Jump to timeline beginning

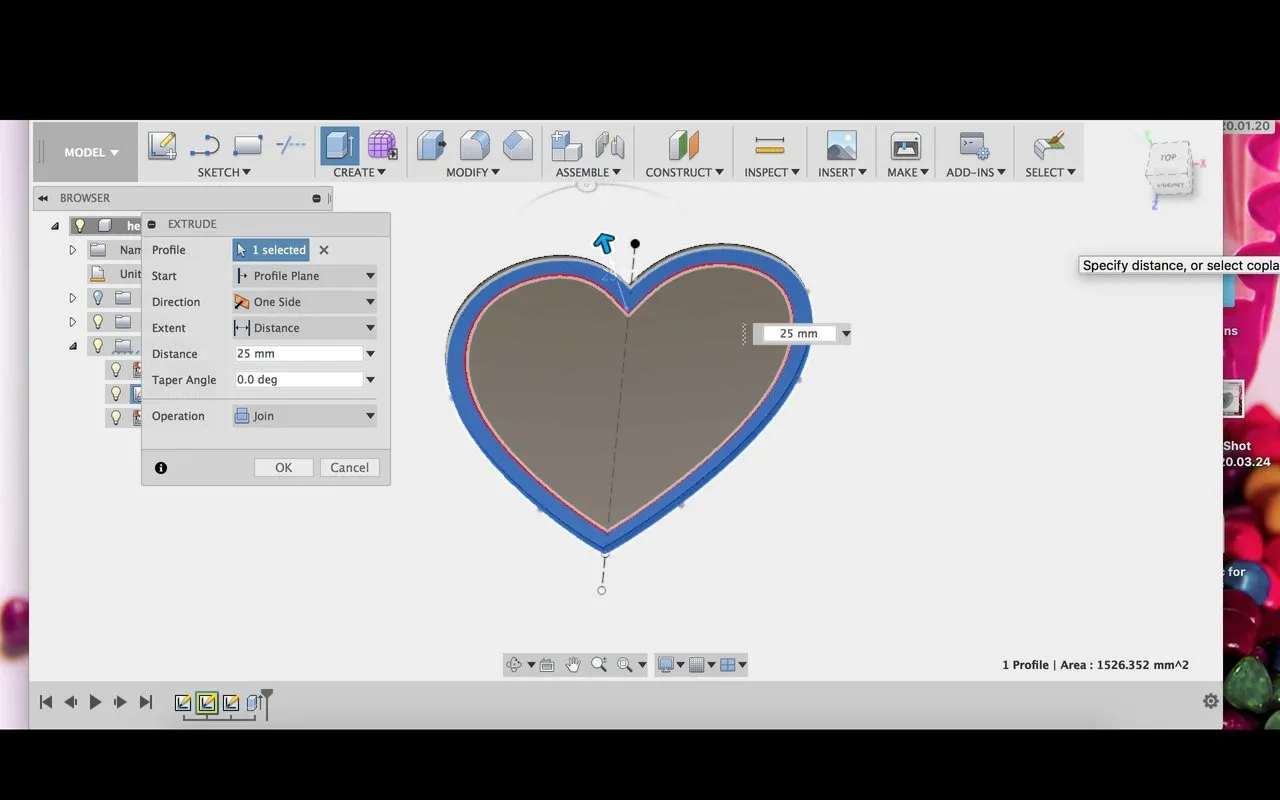[x=46, y=702]
